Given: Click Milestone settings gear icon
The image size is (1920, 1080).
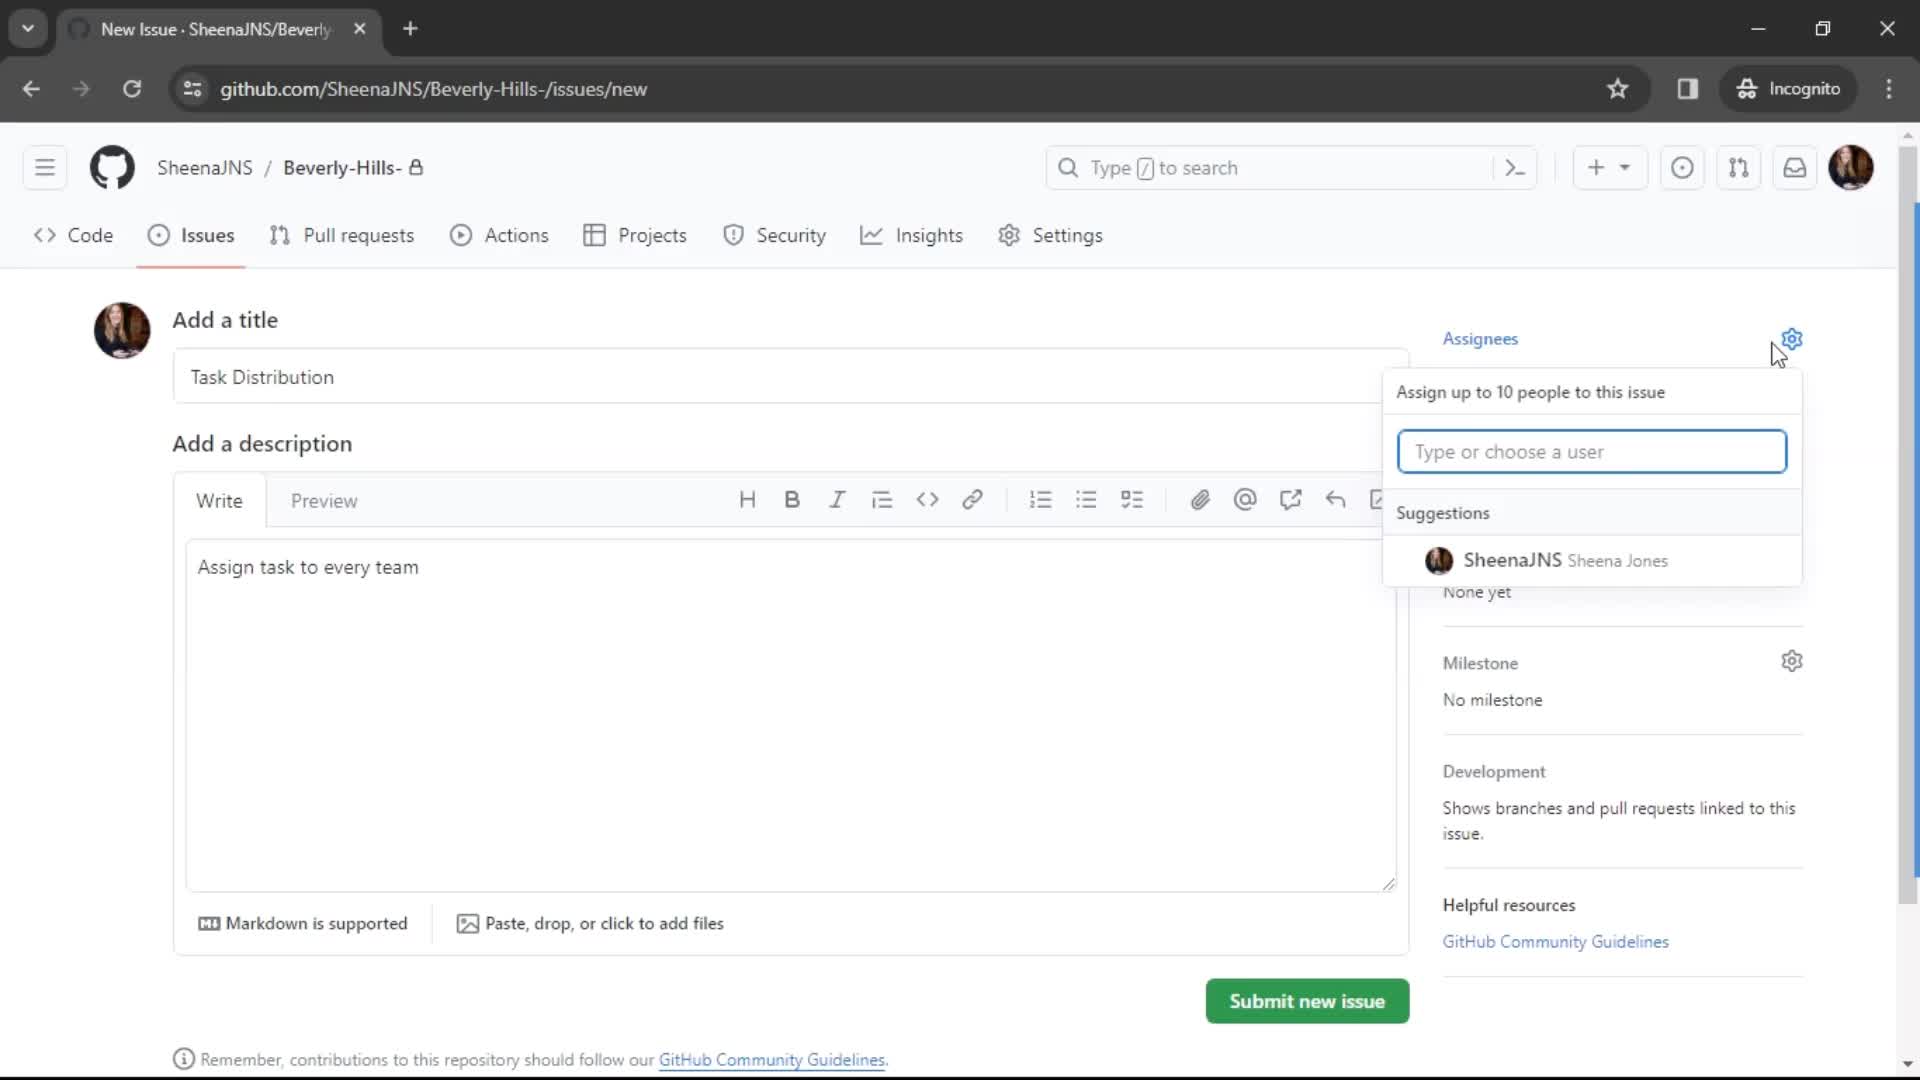Looking at the screenshot, I should 1792,662.
